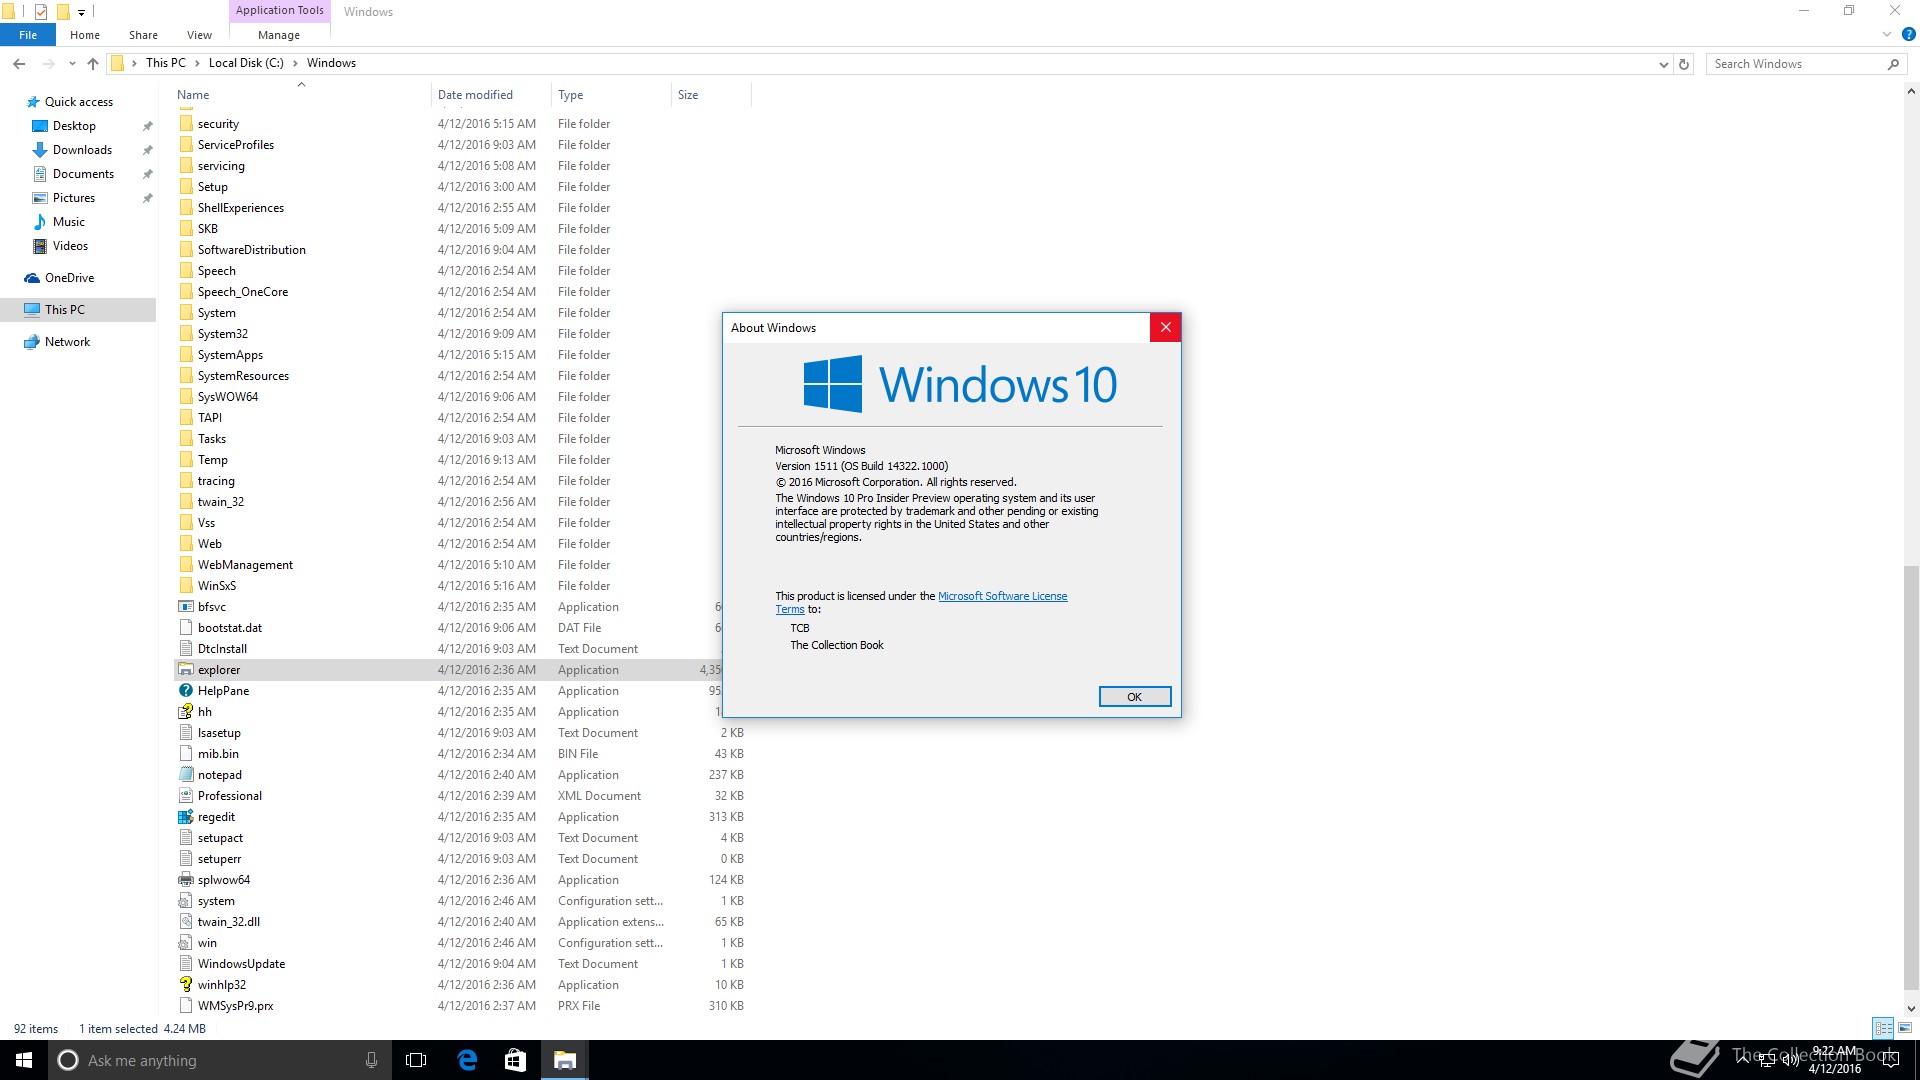Open the File tab
The width and height of the screenshot is (1920, 1080).
[x=28, y=35]
